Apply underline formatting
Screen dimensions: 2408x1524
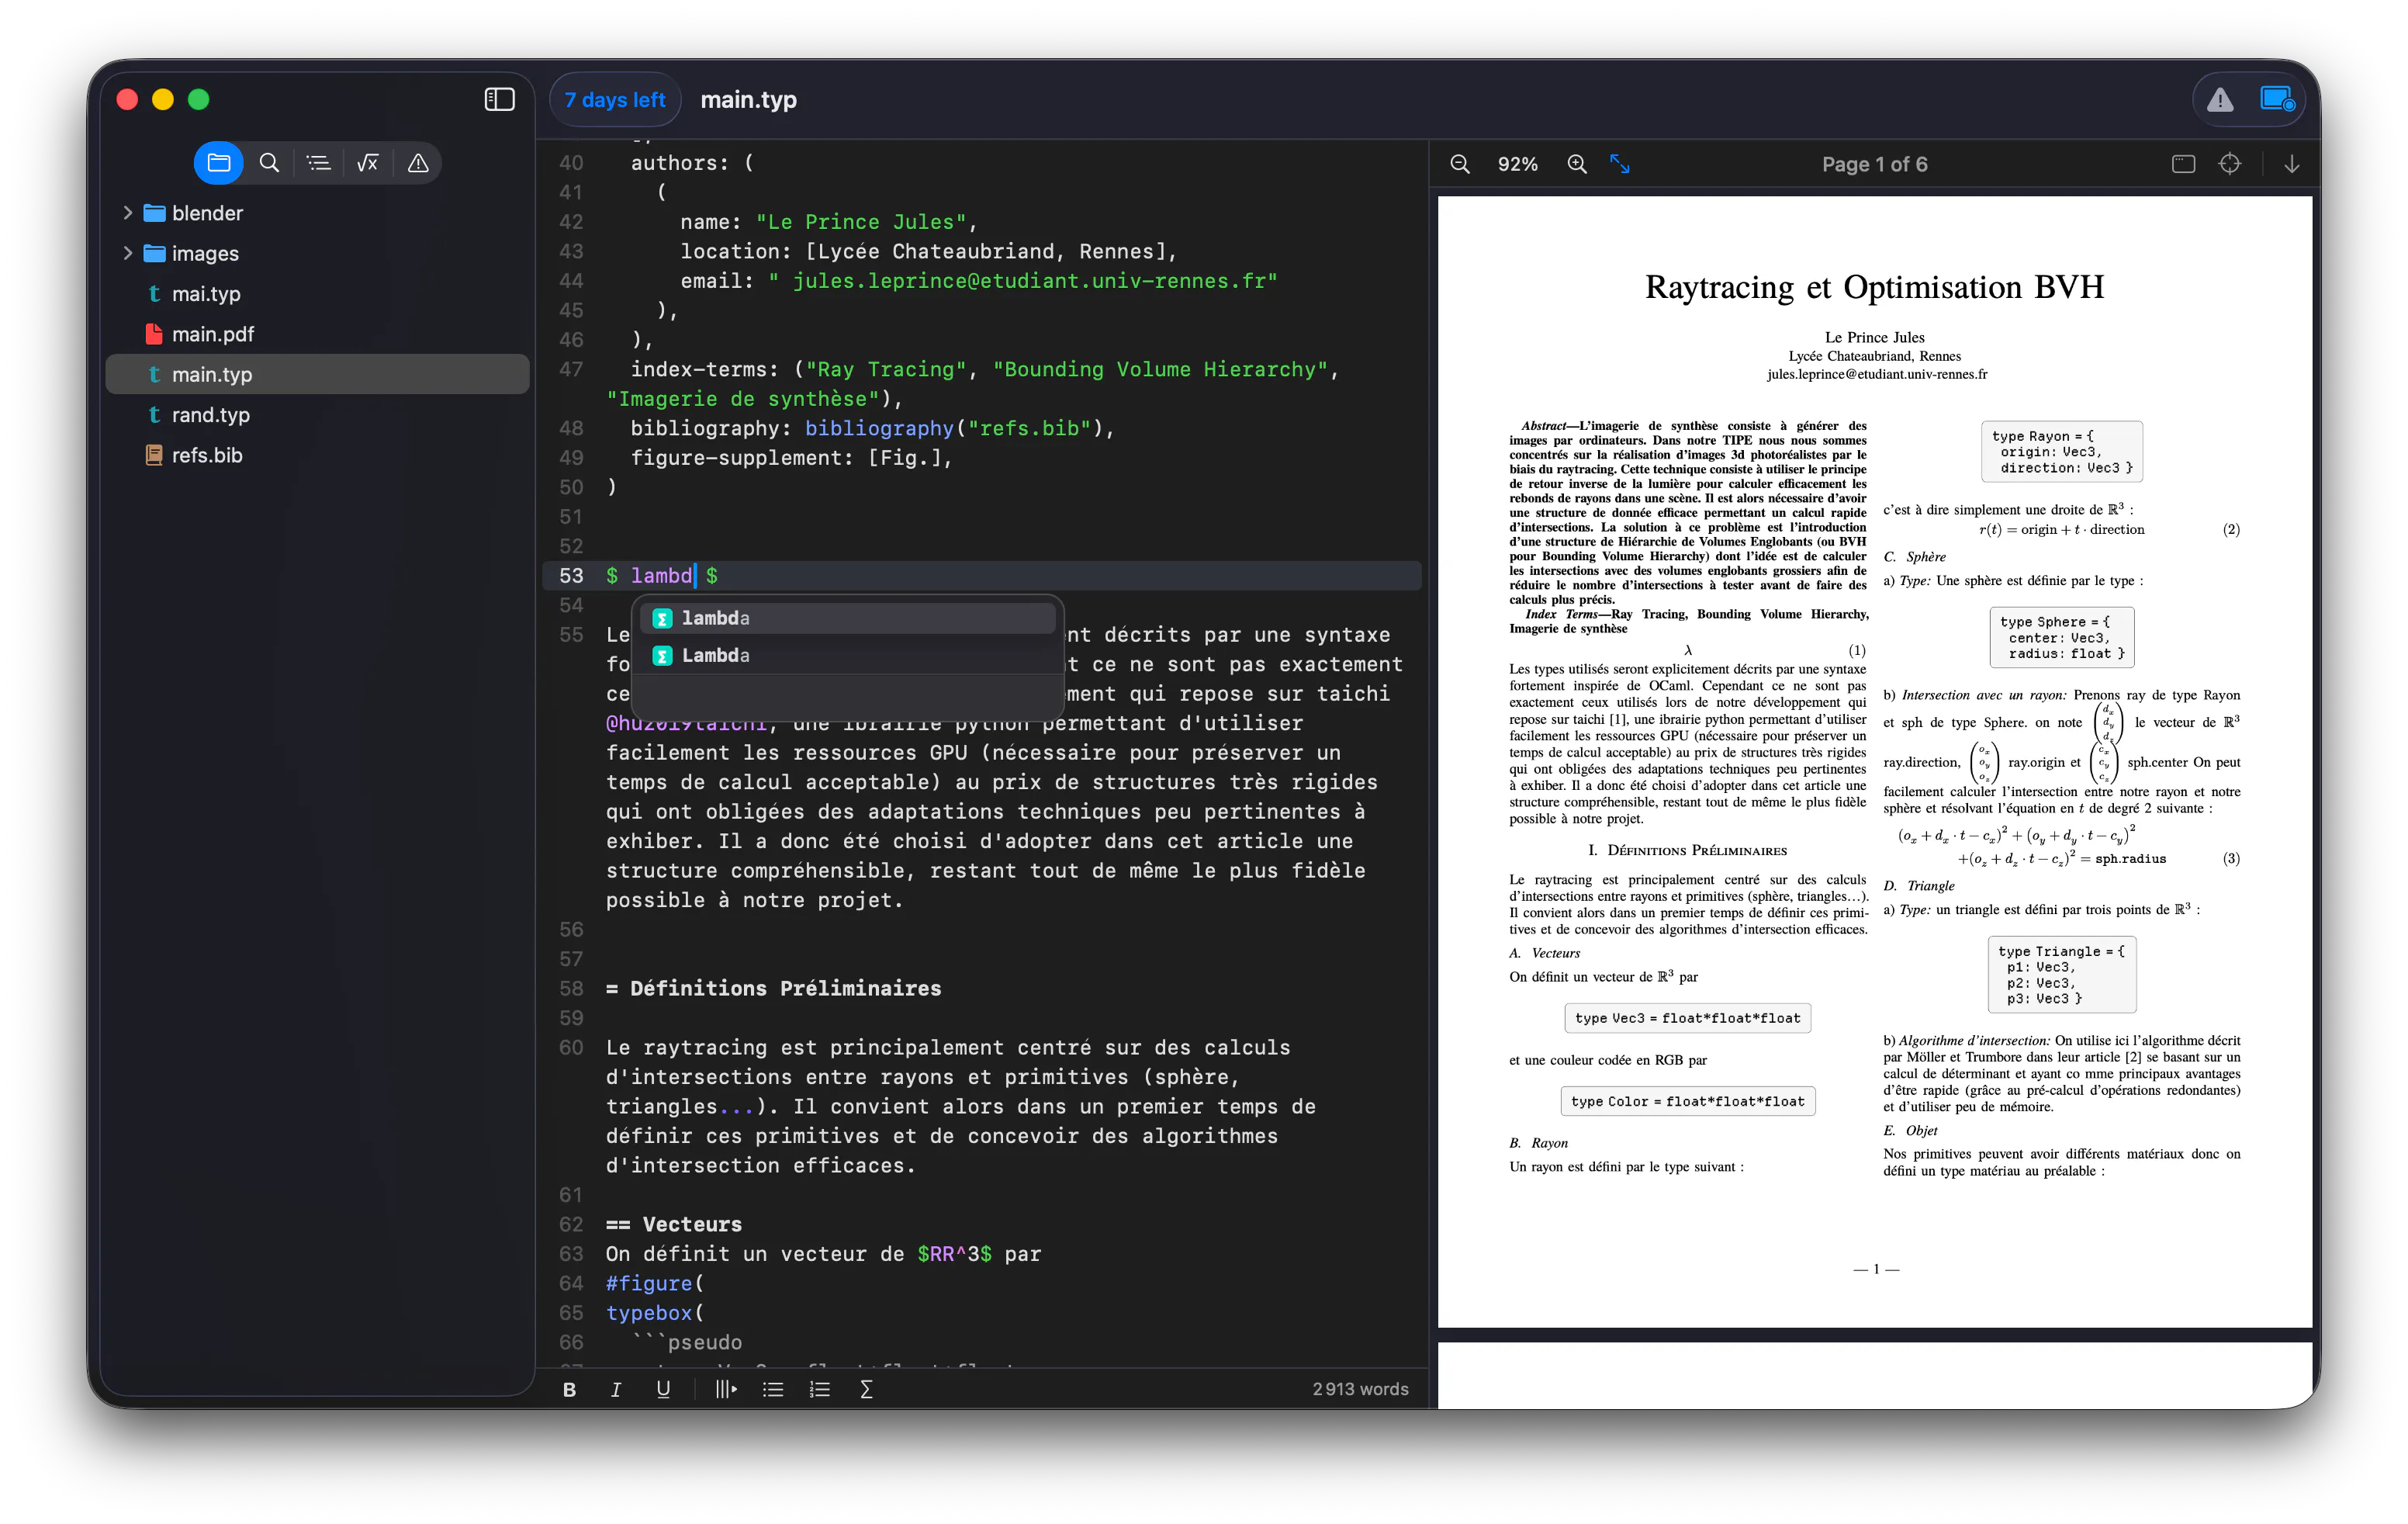click(x=663, y=1389)
